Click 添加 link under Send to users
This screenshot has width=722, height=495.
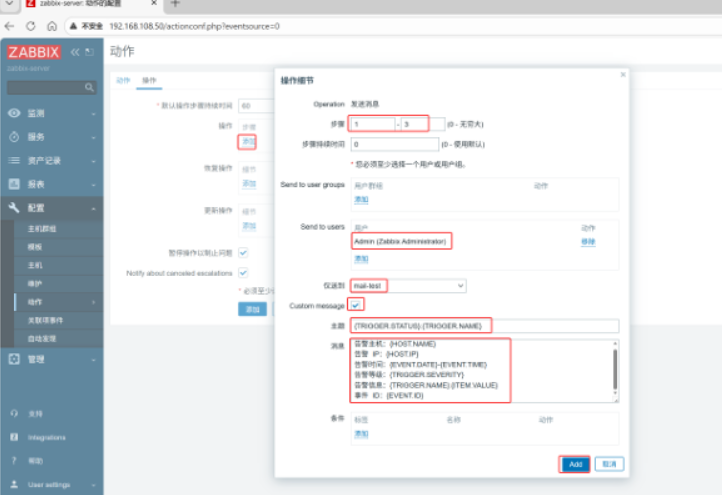pos(361,259)
